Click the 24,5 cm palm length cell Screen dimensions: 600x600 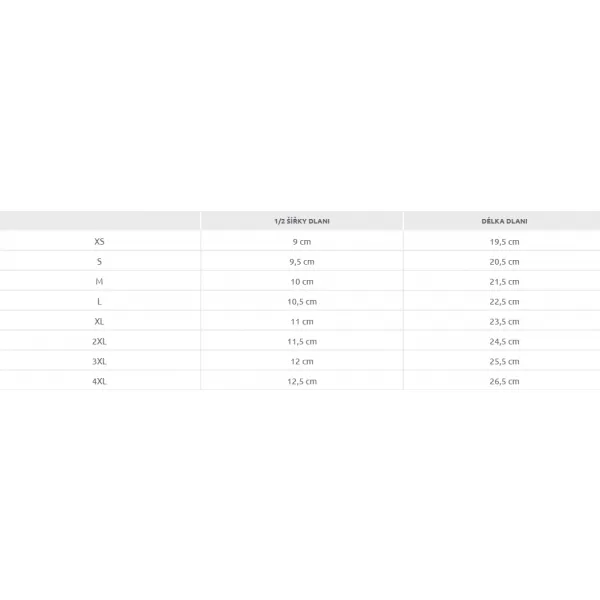click(504, 341)
